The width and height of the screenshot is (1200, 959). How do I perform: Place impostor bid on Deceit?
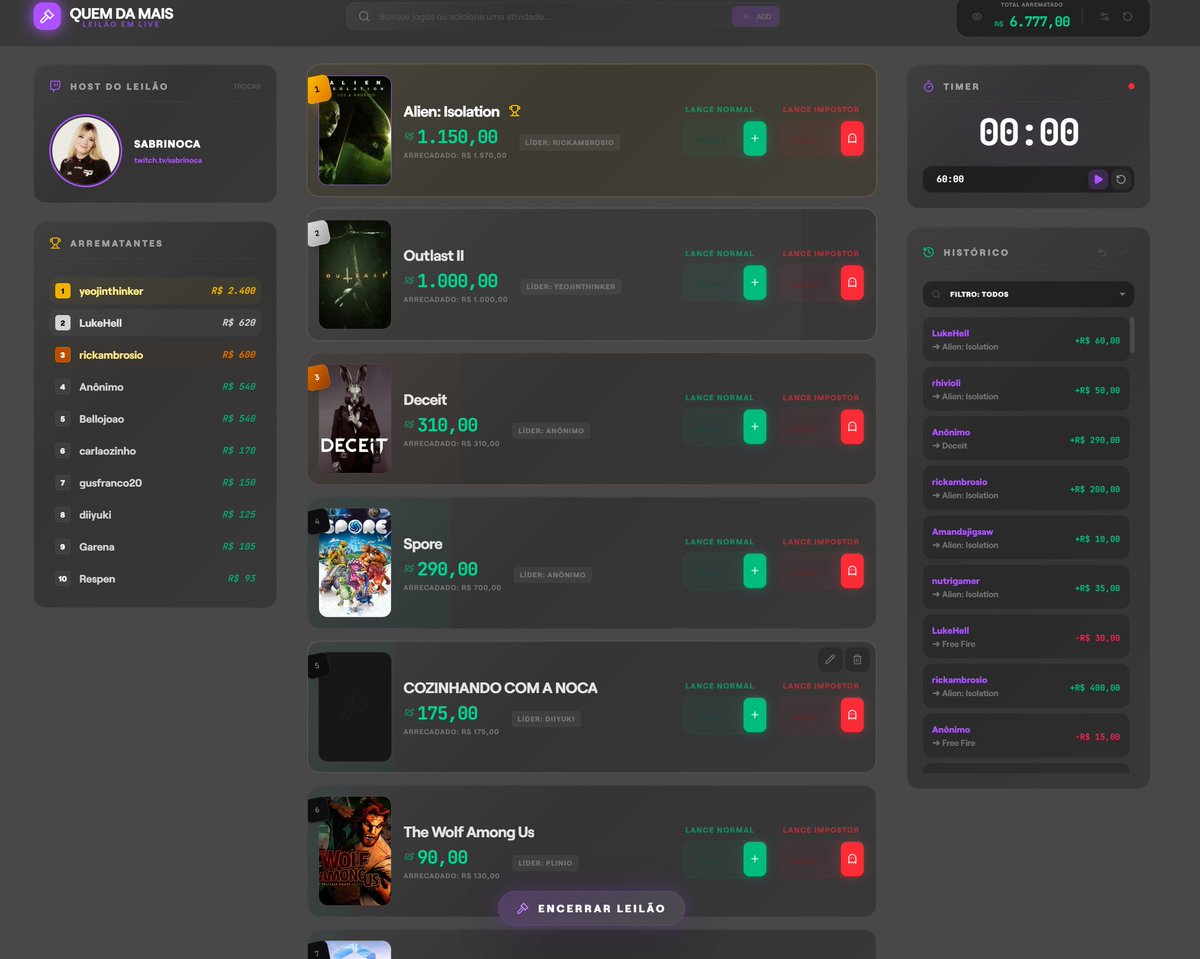[x=852, y=426]
